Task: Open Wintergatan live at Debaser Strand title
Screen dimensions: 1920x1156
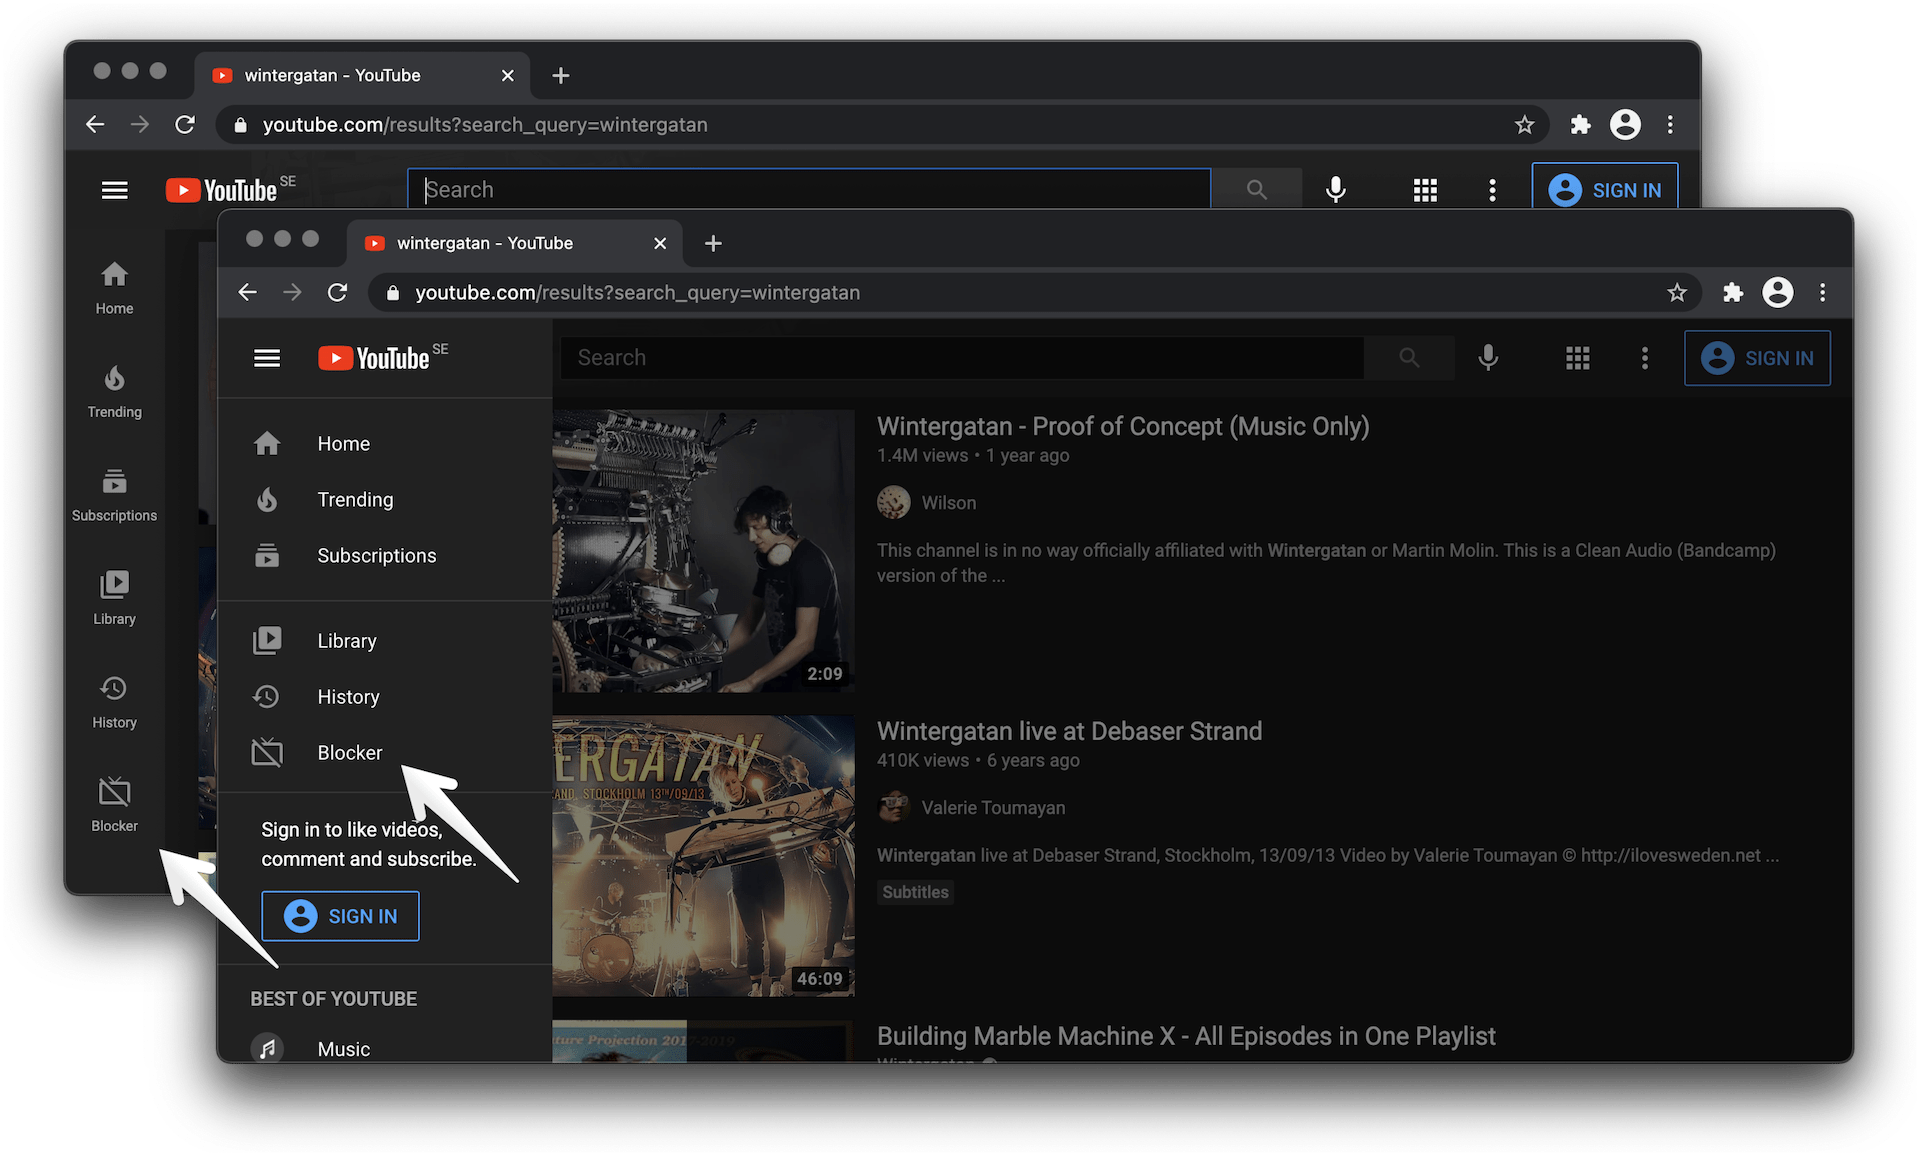Action: point(1069,731)
